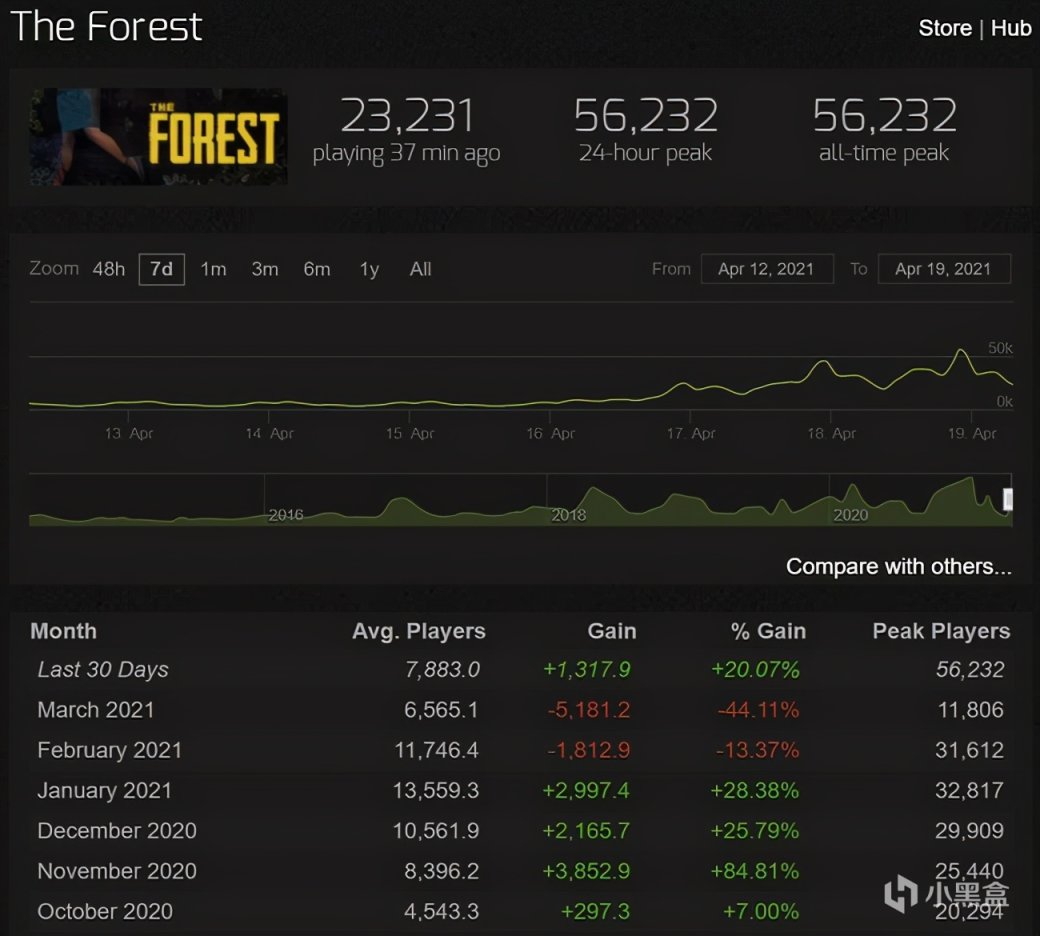Edit the From date field Apr 12, 2021
Screen dimensions: 1040x936
767,269
